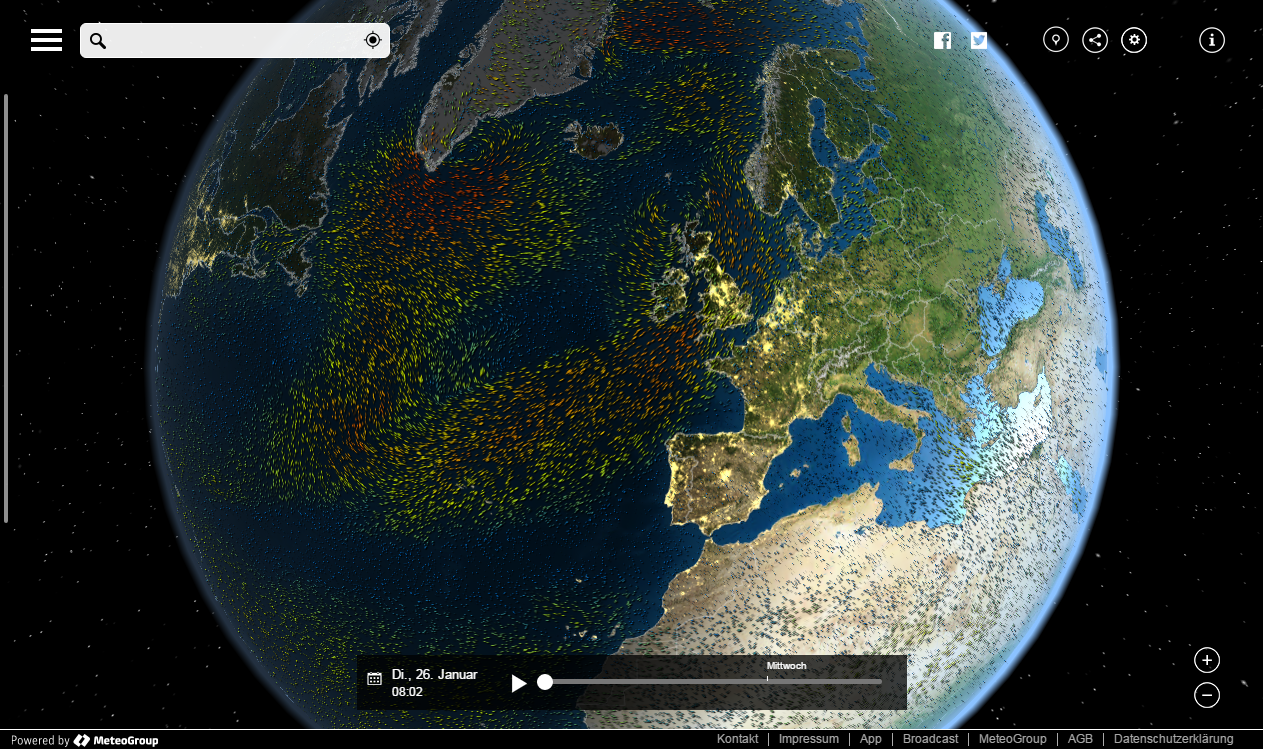Viewport: 1263px width, 749px height.
Task: Share on Facebook
Action: (942, 40)
